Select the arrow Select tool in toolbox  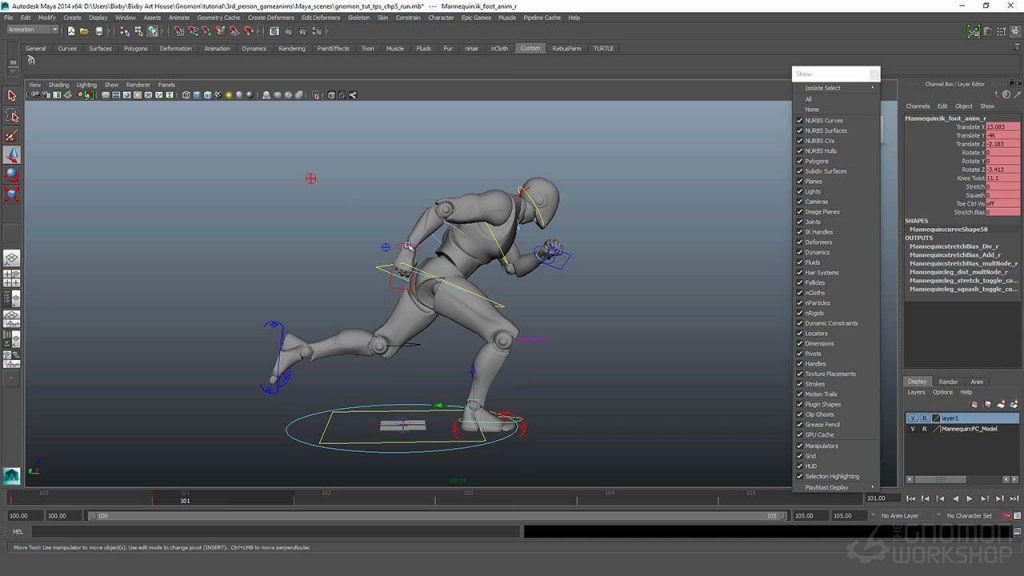[x=12, y=96]
